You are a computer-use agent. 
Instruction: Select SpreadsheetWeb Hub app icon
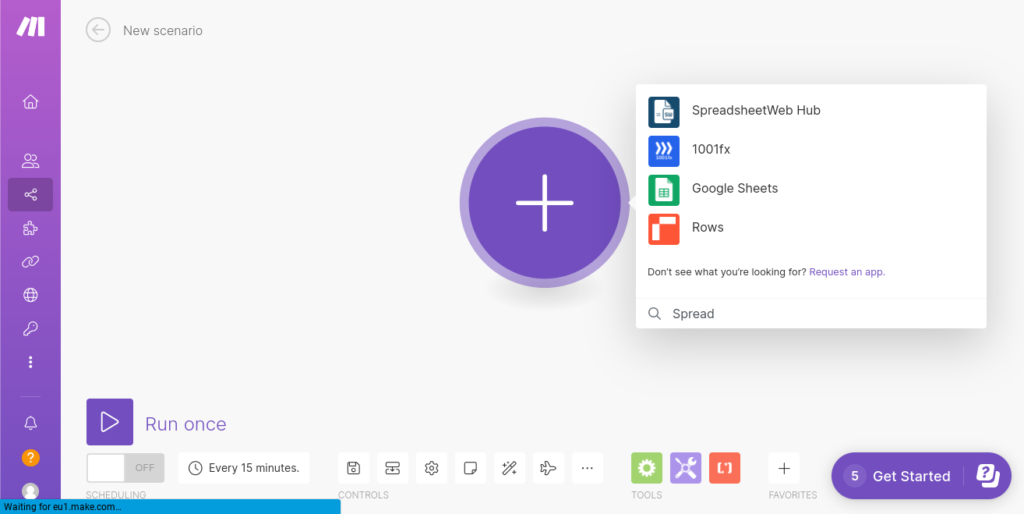coord(664,112)
